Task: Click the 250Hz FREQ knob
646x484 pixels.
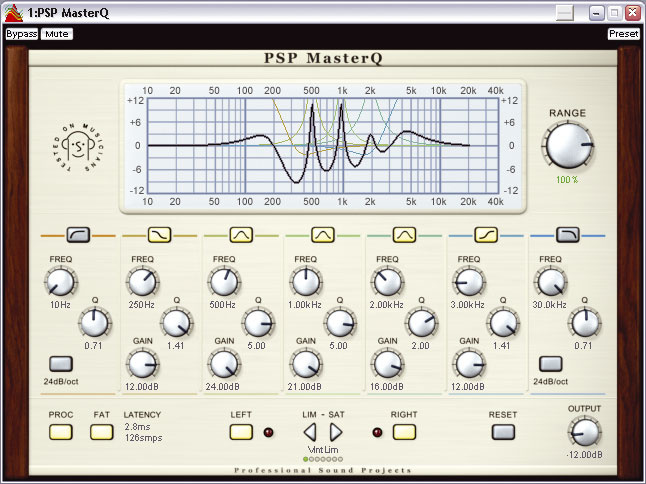Action: coord(142,282)
